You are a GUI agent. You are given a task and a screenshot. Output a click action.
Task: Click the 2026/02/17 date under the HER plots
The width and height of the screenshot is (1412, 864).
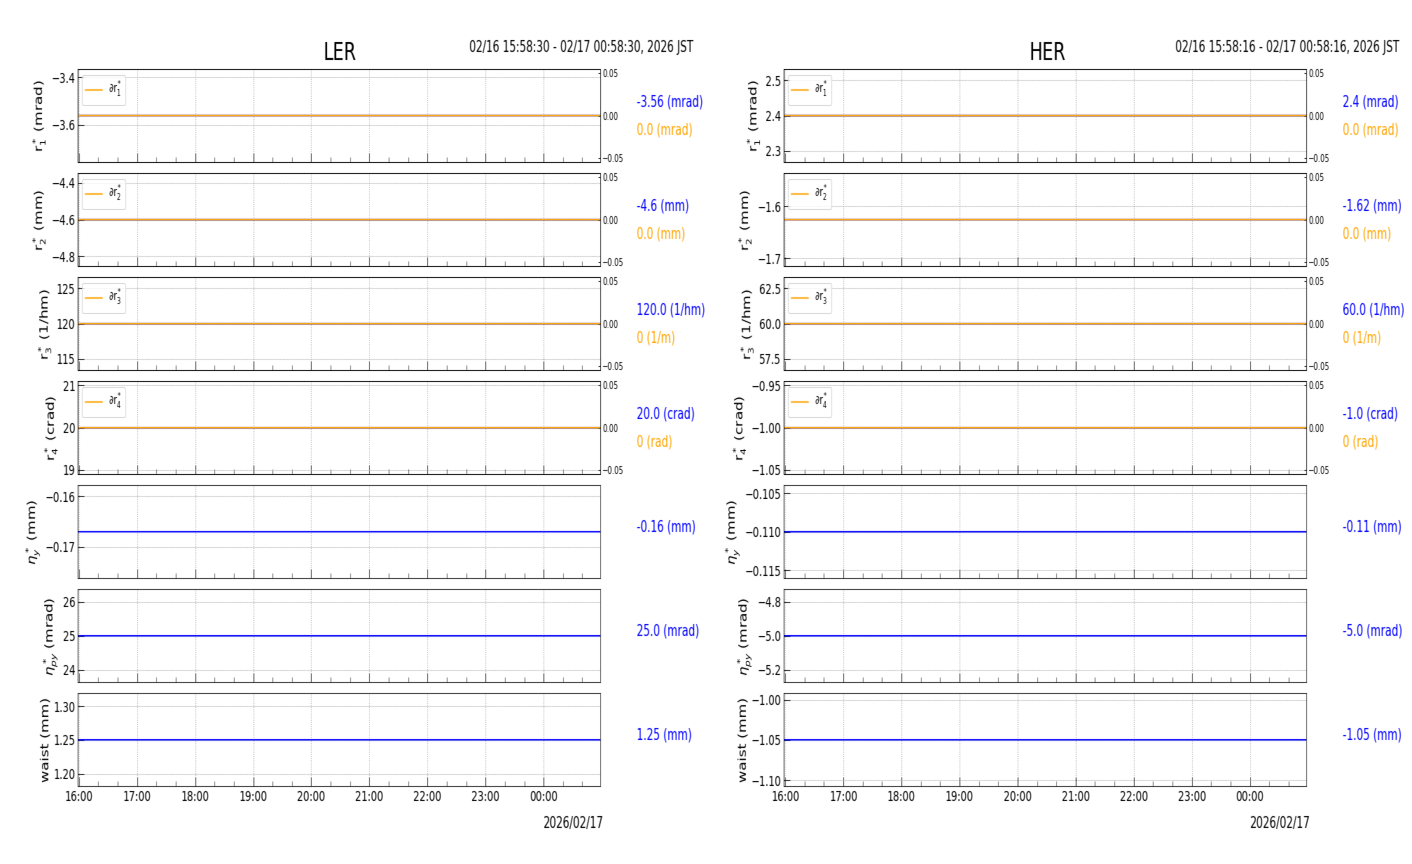pos(1279,823)
